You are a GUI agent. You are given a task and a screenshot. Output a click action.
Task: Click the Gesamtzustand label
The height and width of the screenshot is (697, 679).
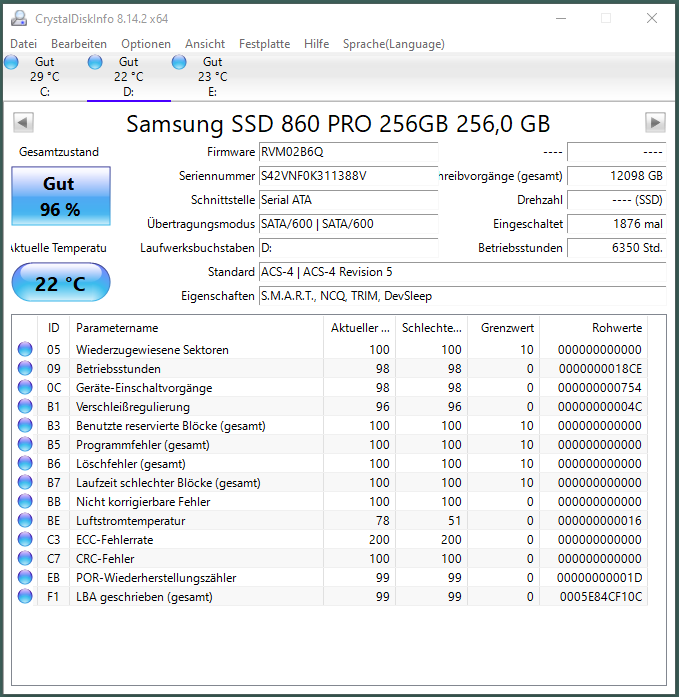pyautogui.click(x=59, y=152)
